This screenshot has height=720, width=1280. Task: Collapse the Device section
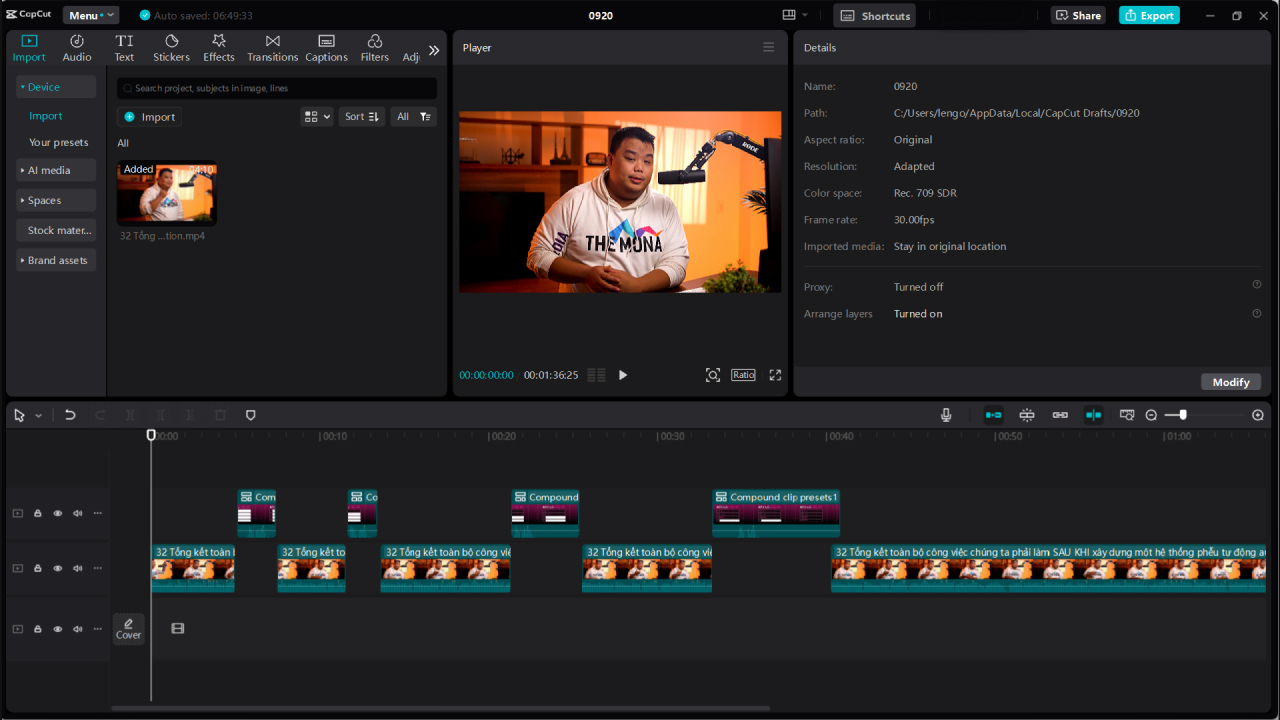56,87
